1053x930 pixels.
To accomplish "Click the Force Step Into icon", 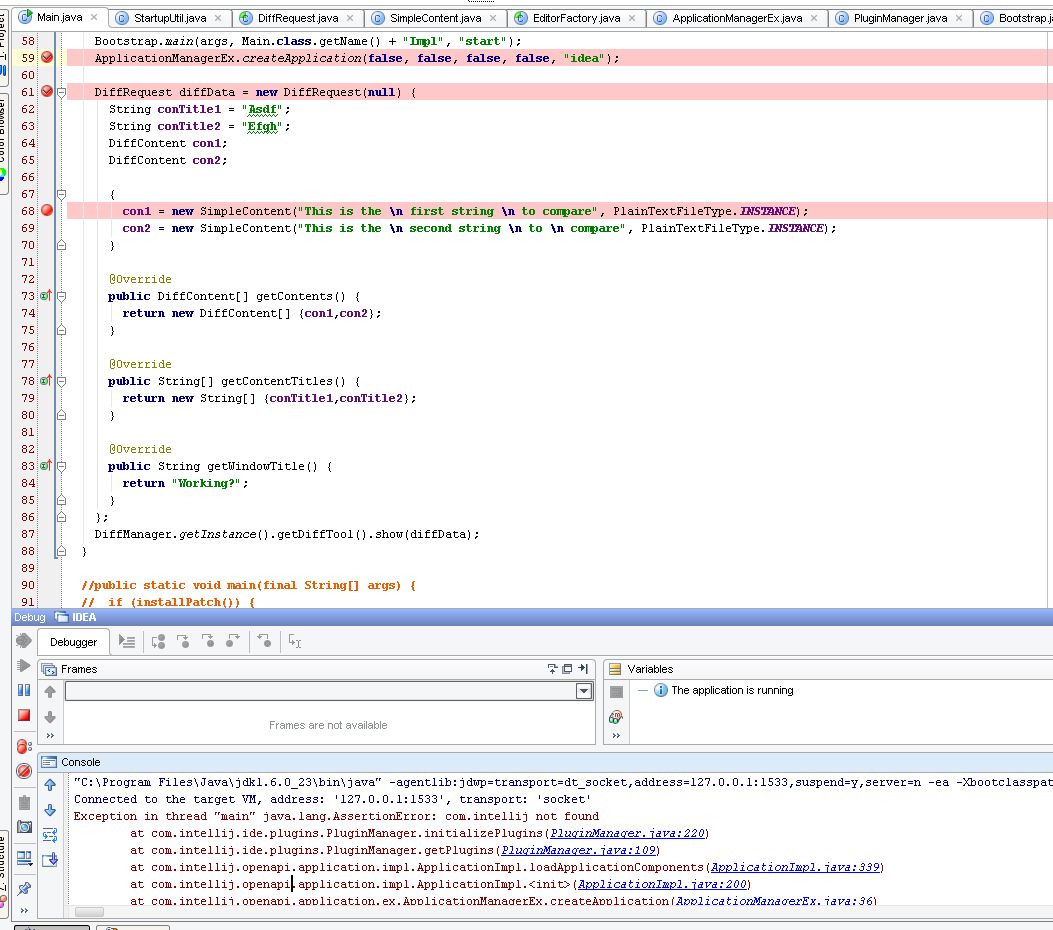I will click(208, 642).
